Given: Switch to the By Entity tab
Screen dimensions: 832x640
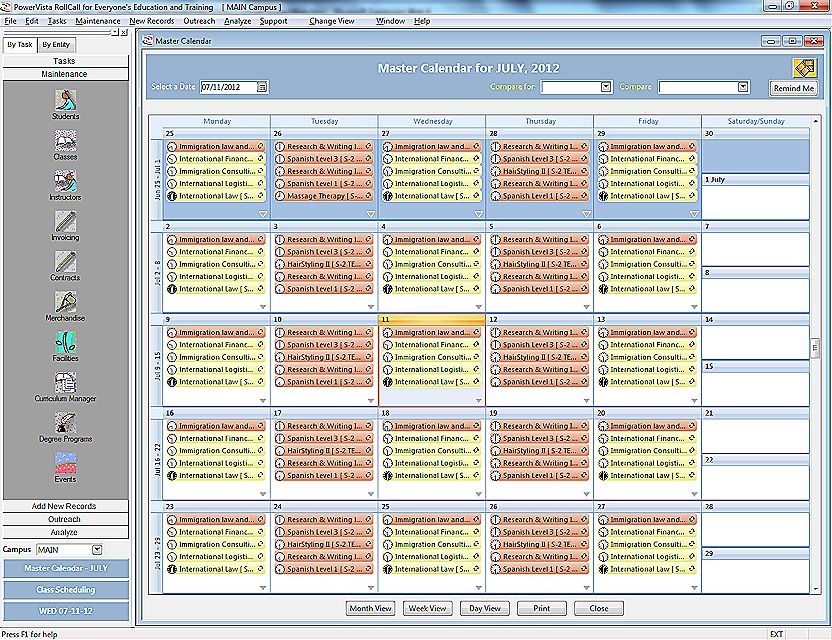Looking at the screenshot, I should pos(56,45).
